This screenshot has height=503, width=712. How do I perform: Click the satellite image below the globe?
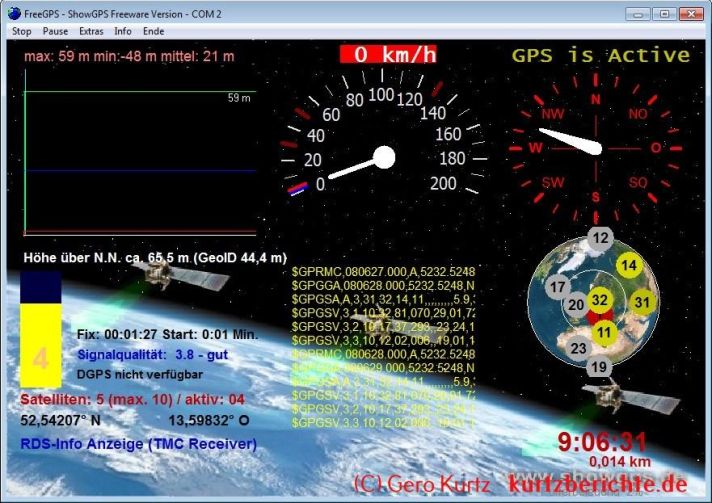click(631, 396)
